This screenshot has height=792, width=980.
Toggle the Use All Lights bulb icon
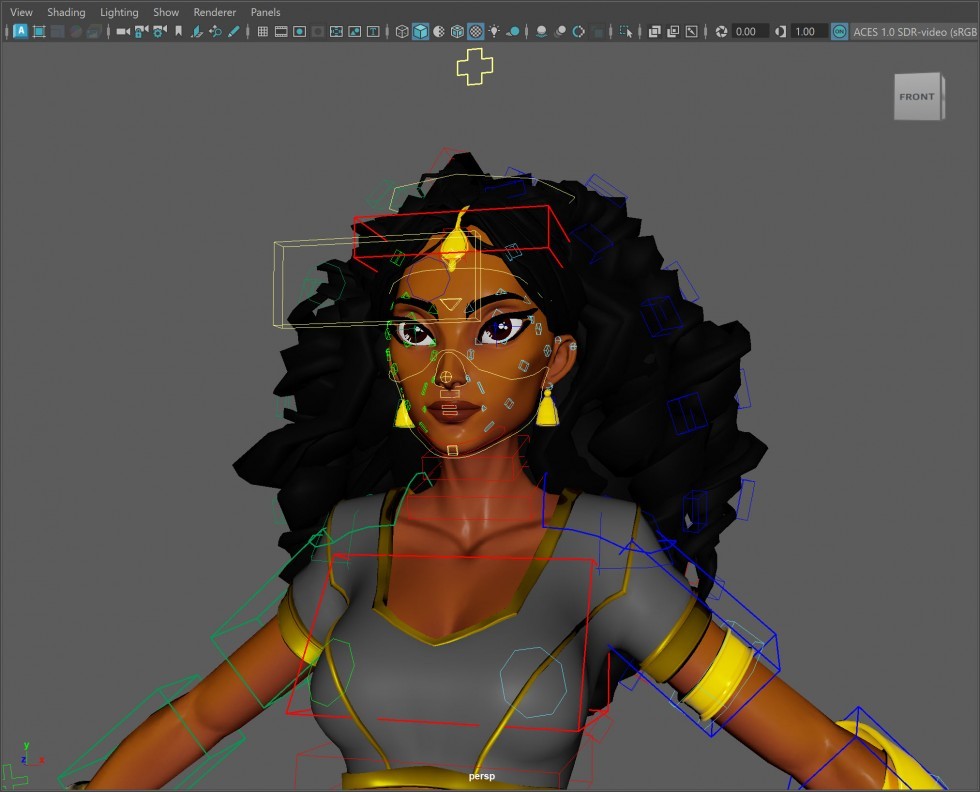pos(494,31)
